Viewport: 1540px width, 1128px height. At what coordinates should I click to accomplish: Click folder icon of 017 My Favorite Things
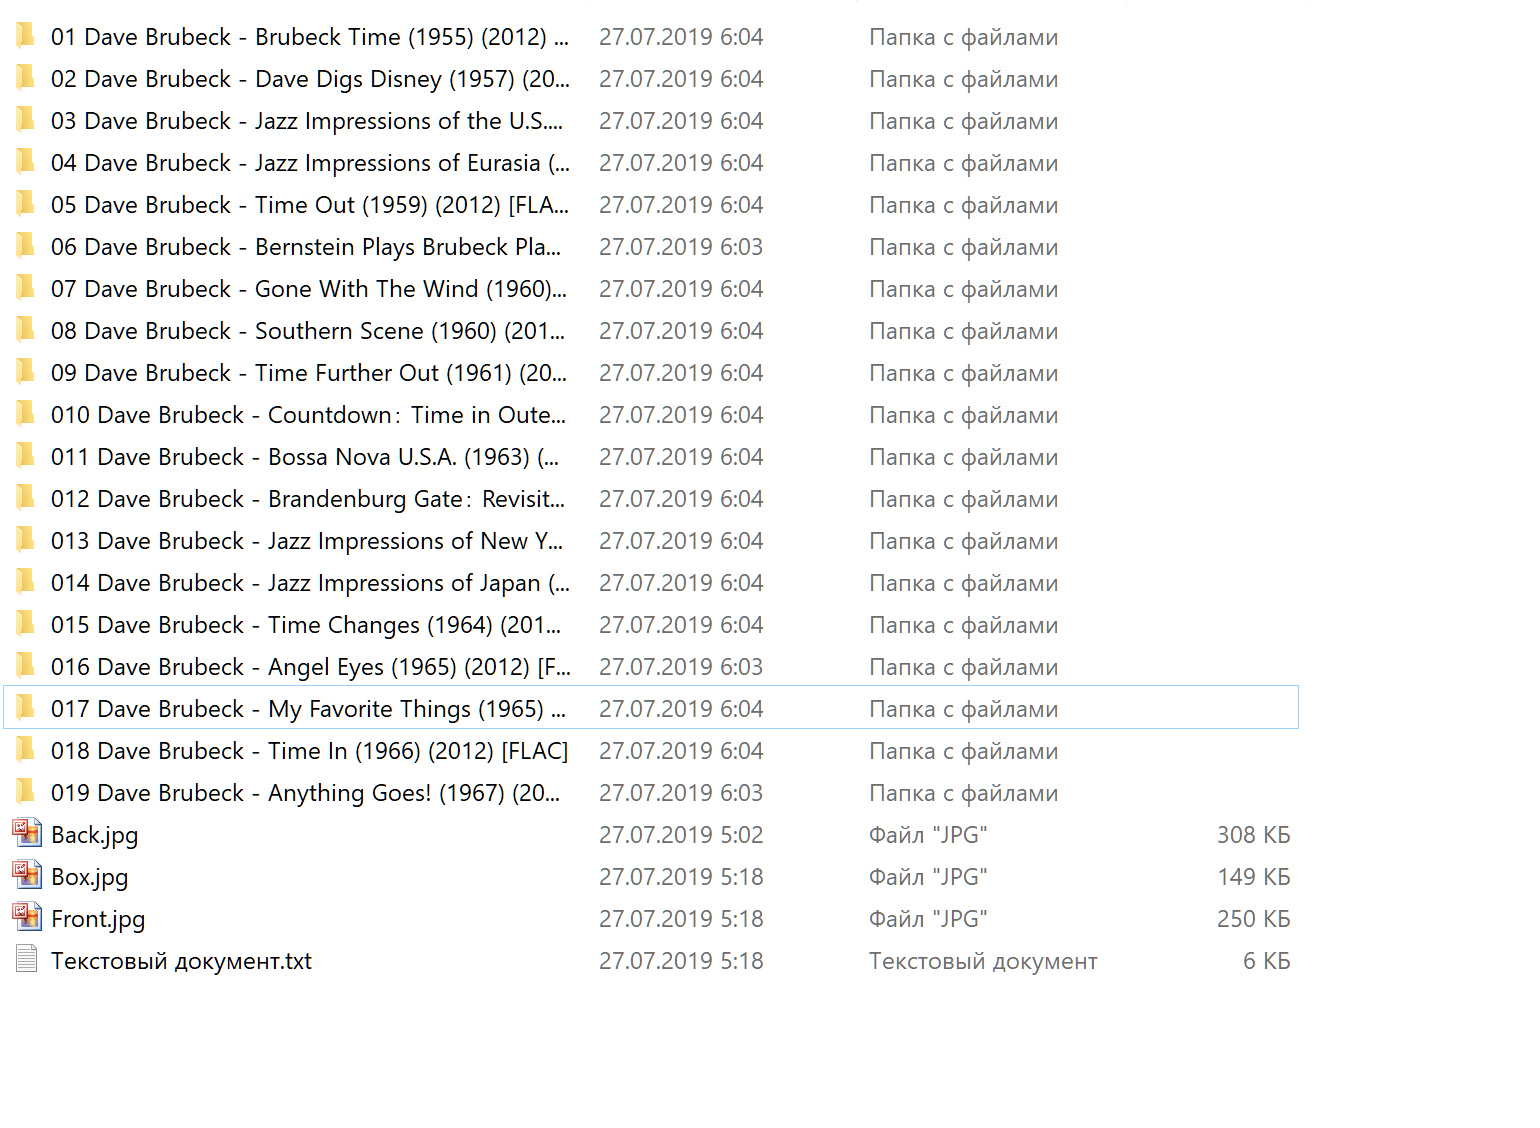pyautogui.click(x=25, y=709)
